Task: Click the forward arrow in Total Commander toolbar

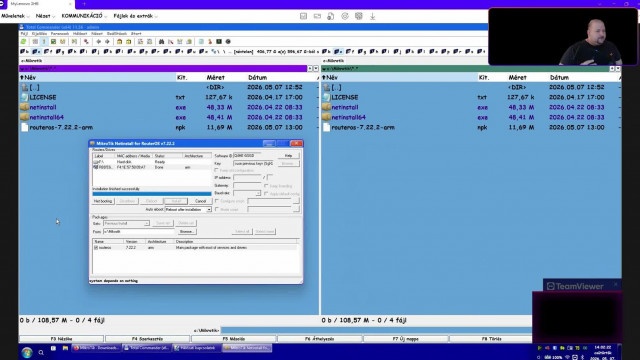Action: point(107,42)
